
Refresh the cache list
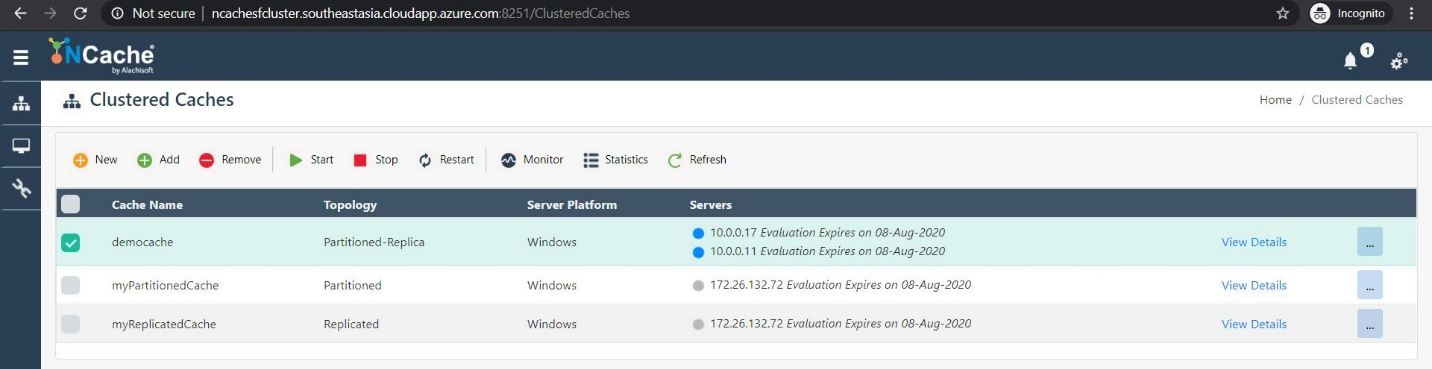[697, 160]
